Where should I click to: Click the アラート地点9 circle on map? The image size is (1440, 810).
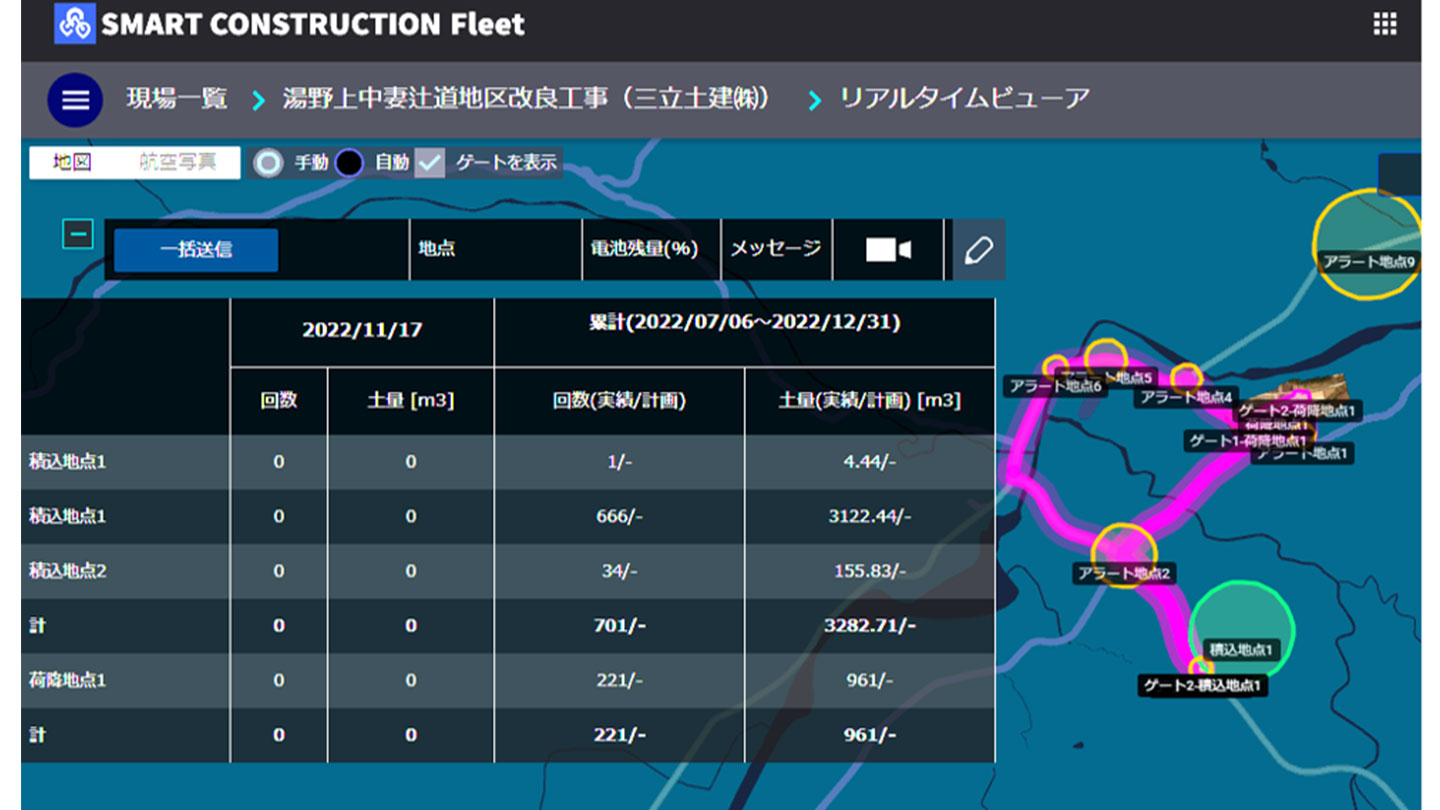click(1367, 244)
